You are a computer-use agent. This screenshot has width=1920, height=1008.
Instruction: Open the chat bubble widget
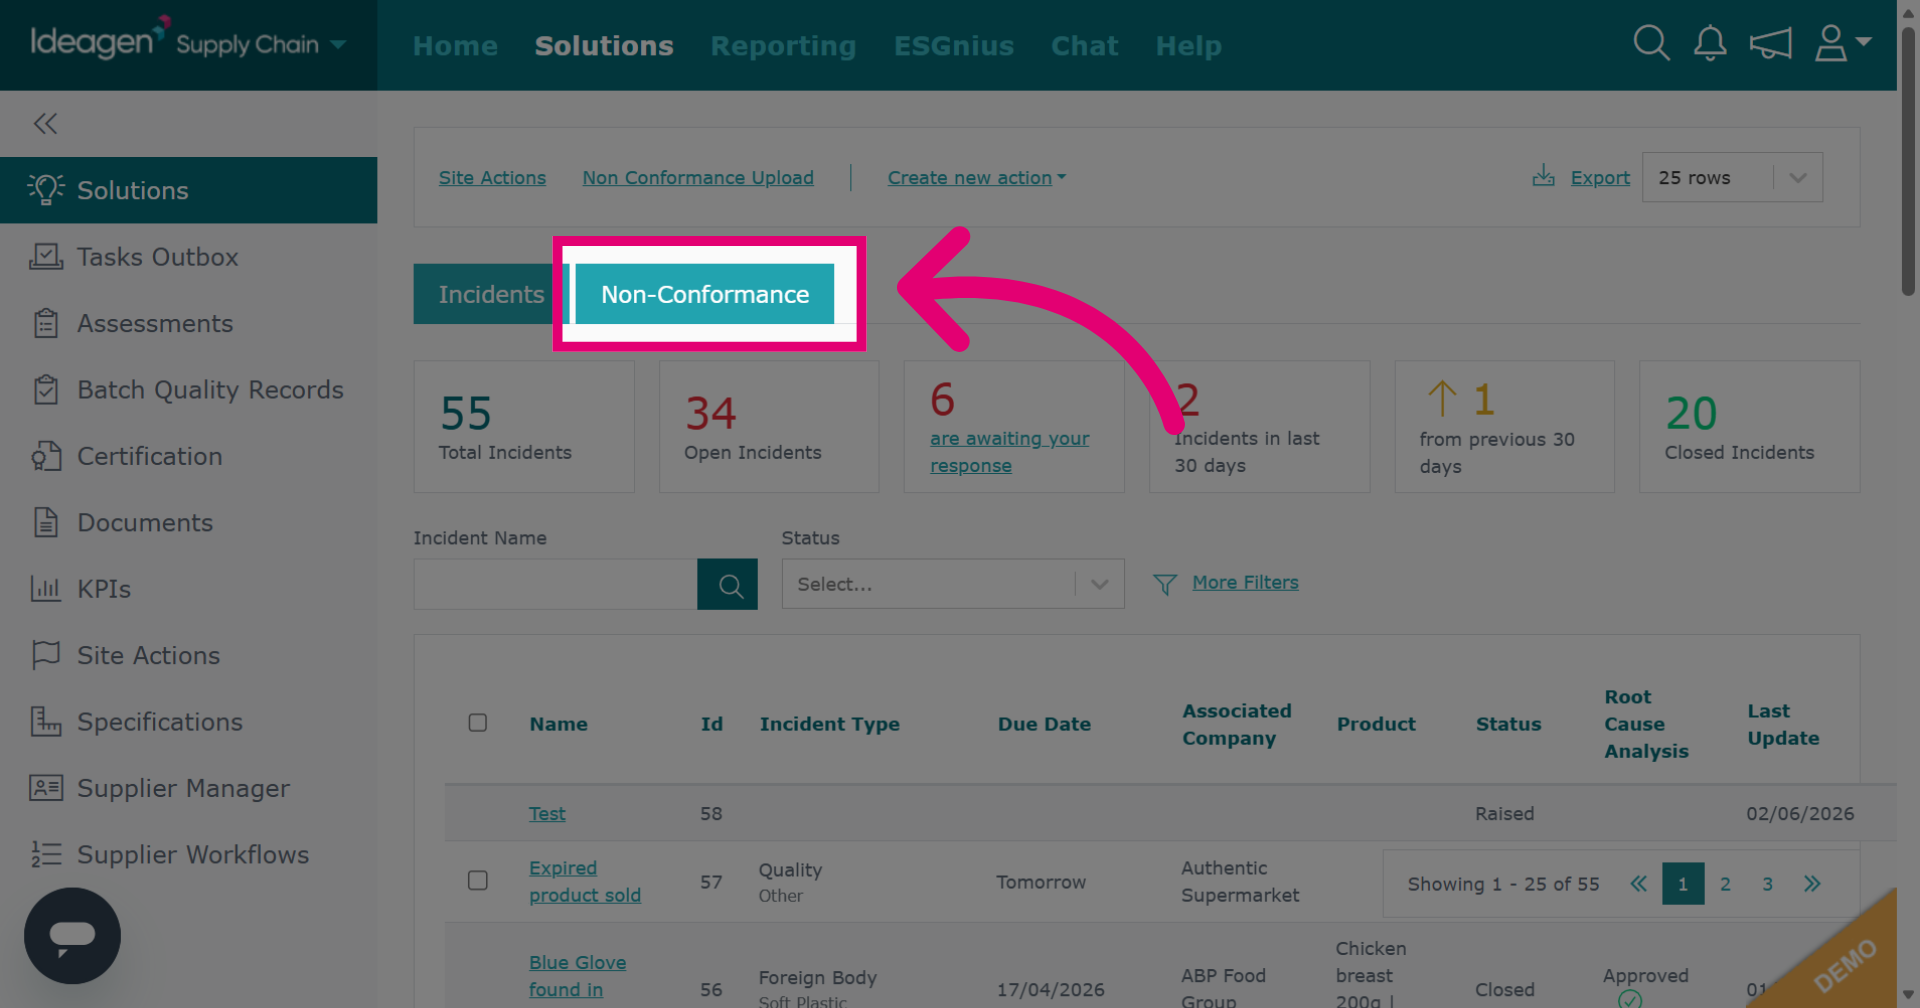(72, 936)
